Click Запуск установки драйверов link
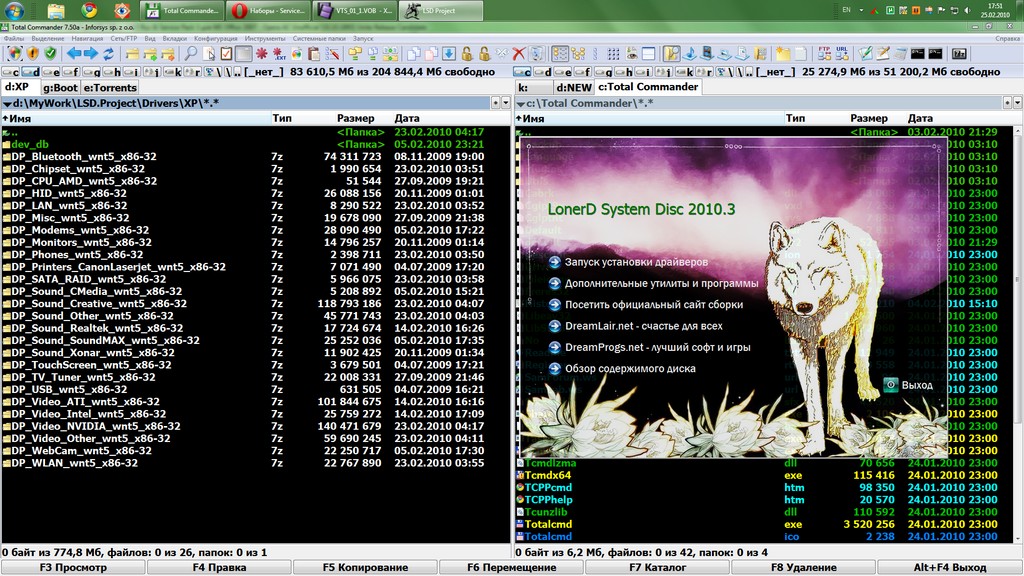Viewport: 1024px width, 576px height. [x=636, y=262]
